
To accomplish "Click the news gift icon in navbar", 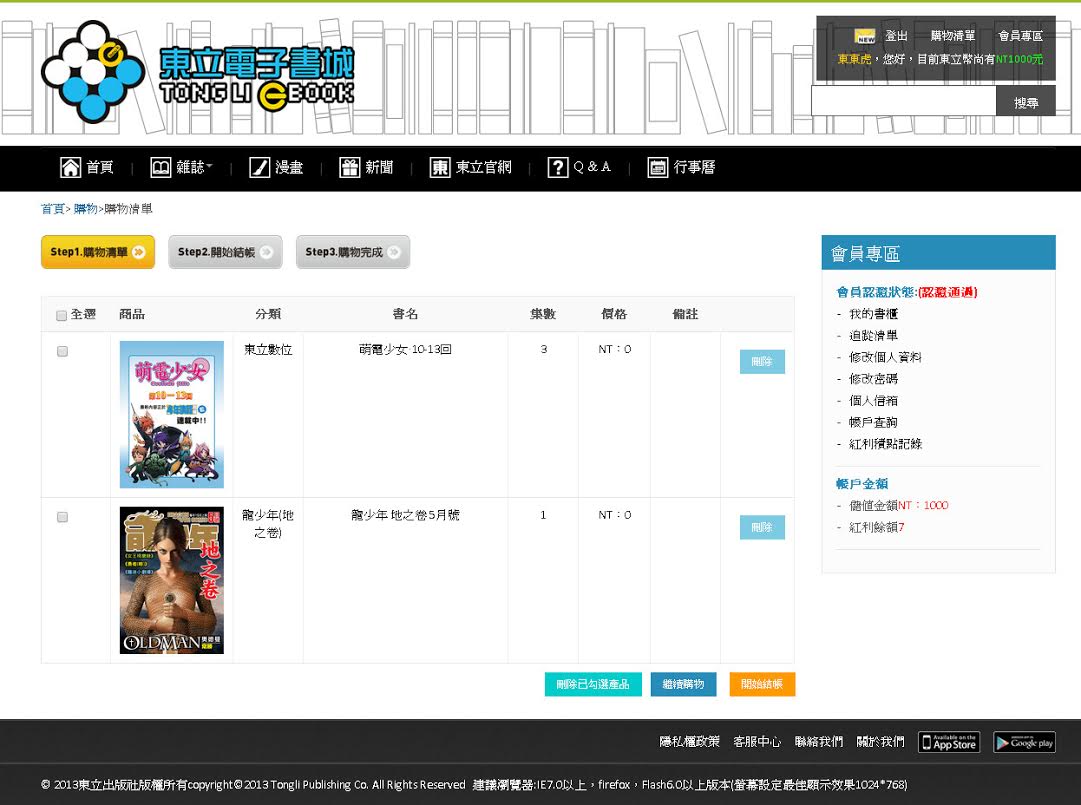I will pyautogui.click(x=349, y=167).
